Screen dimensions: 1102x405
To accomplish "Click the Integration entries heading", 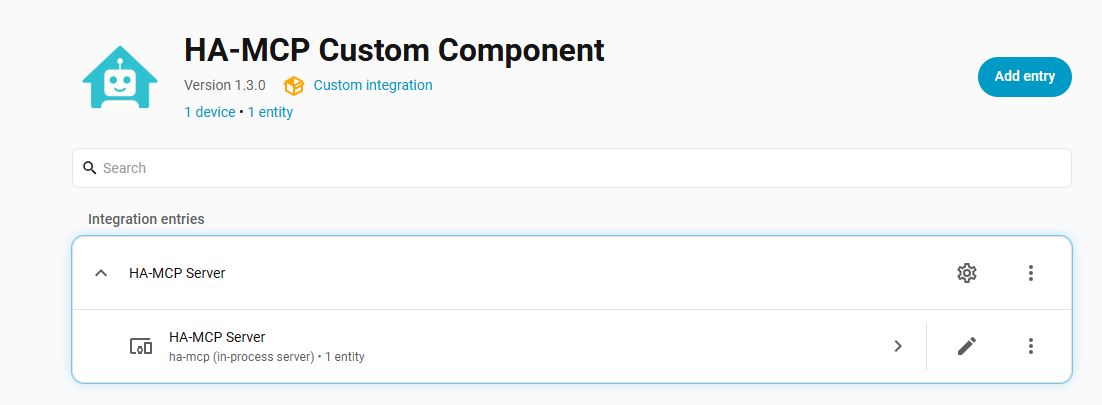I will coord(146,219).
